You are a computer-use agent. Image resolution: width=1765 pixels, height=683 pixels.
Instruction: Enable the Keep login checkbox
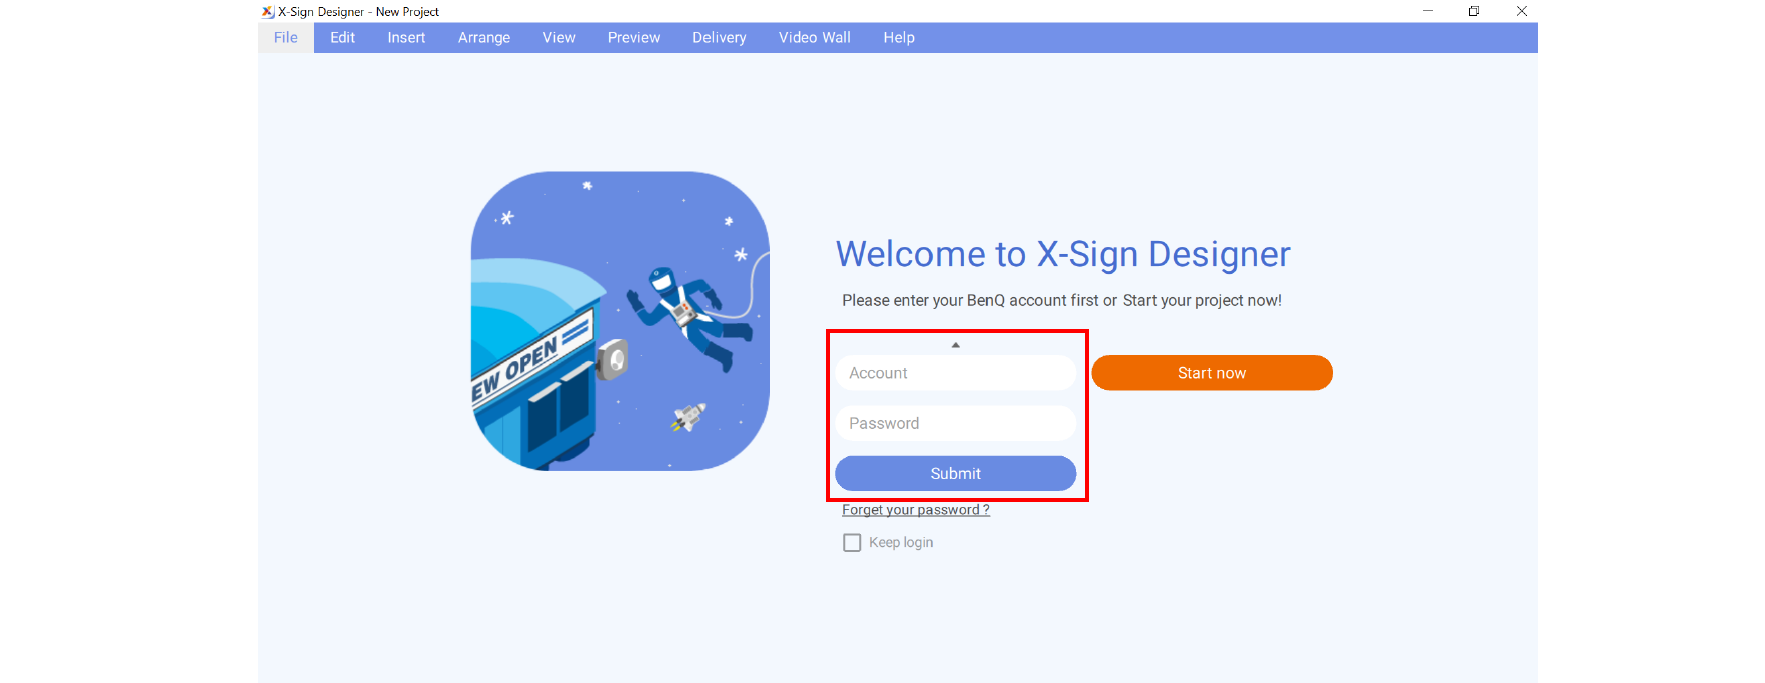click(852, 543)
